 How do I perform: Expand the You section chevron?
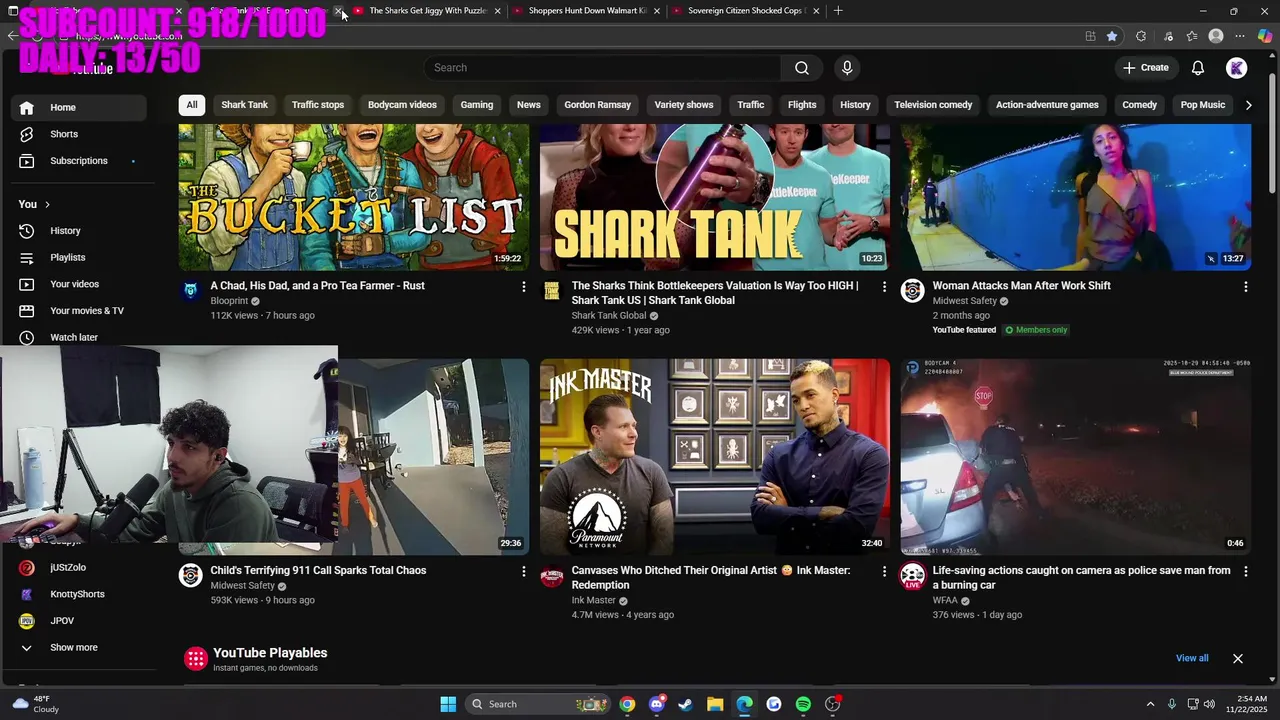point(47,205)
